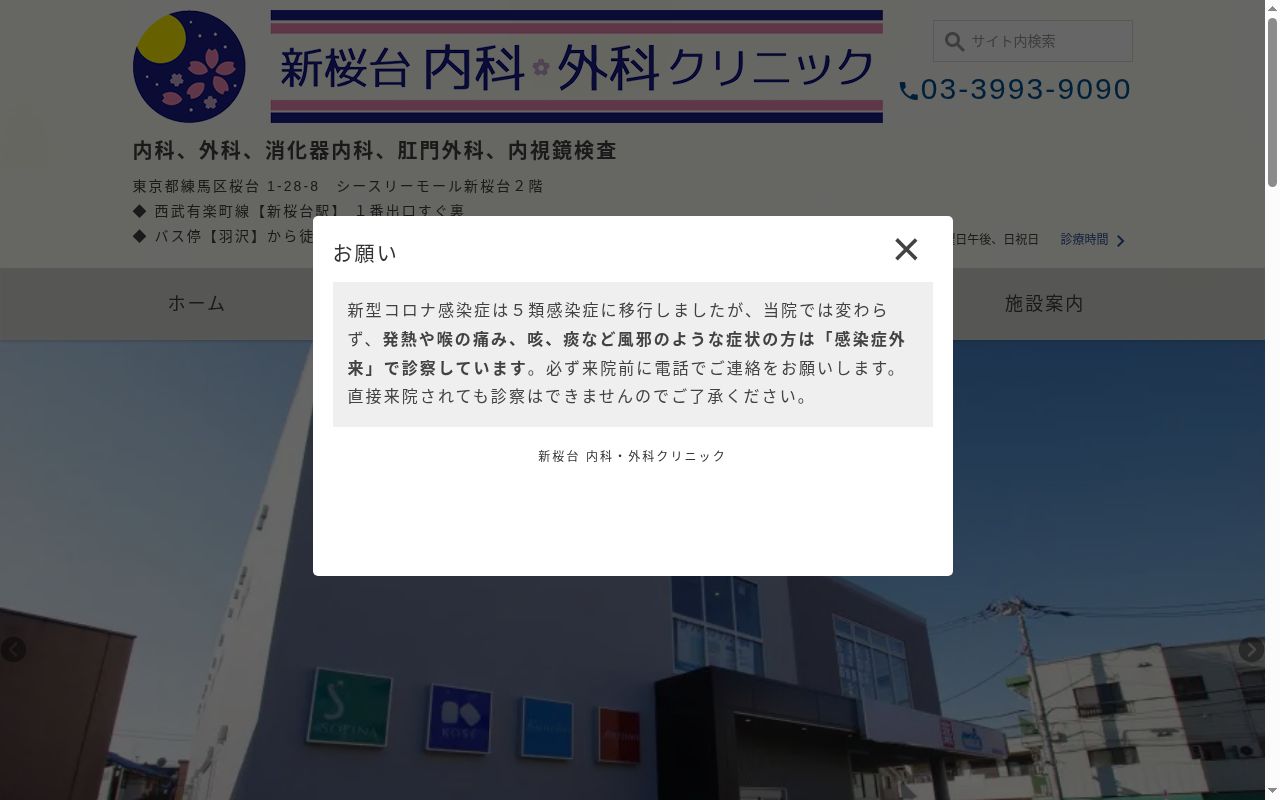Viewport: 1280px width, 800px height.
Task: Click the search magnifier icon
Action: click(954, 42)
